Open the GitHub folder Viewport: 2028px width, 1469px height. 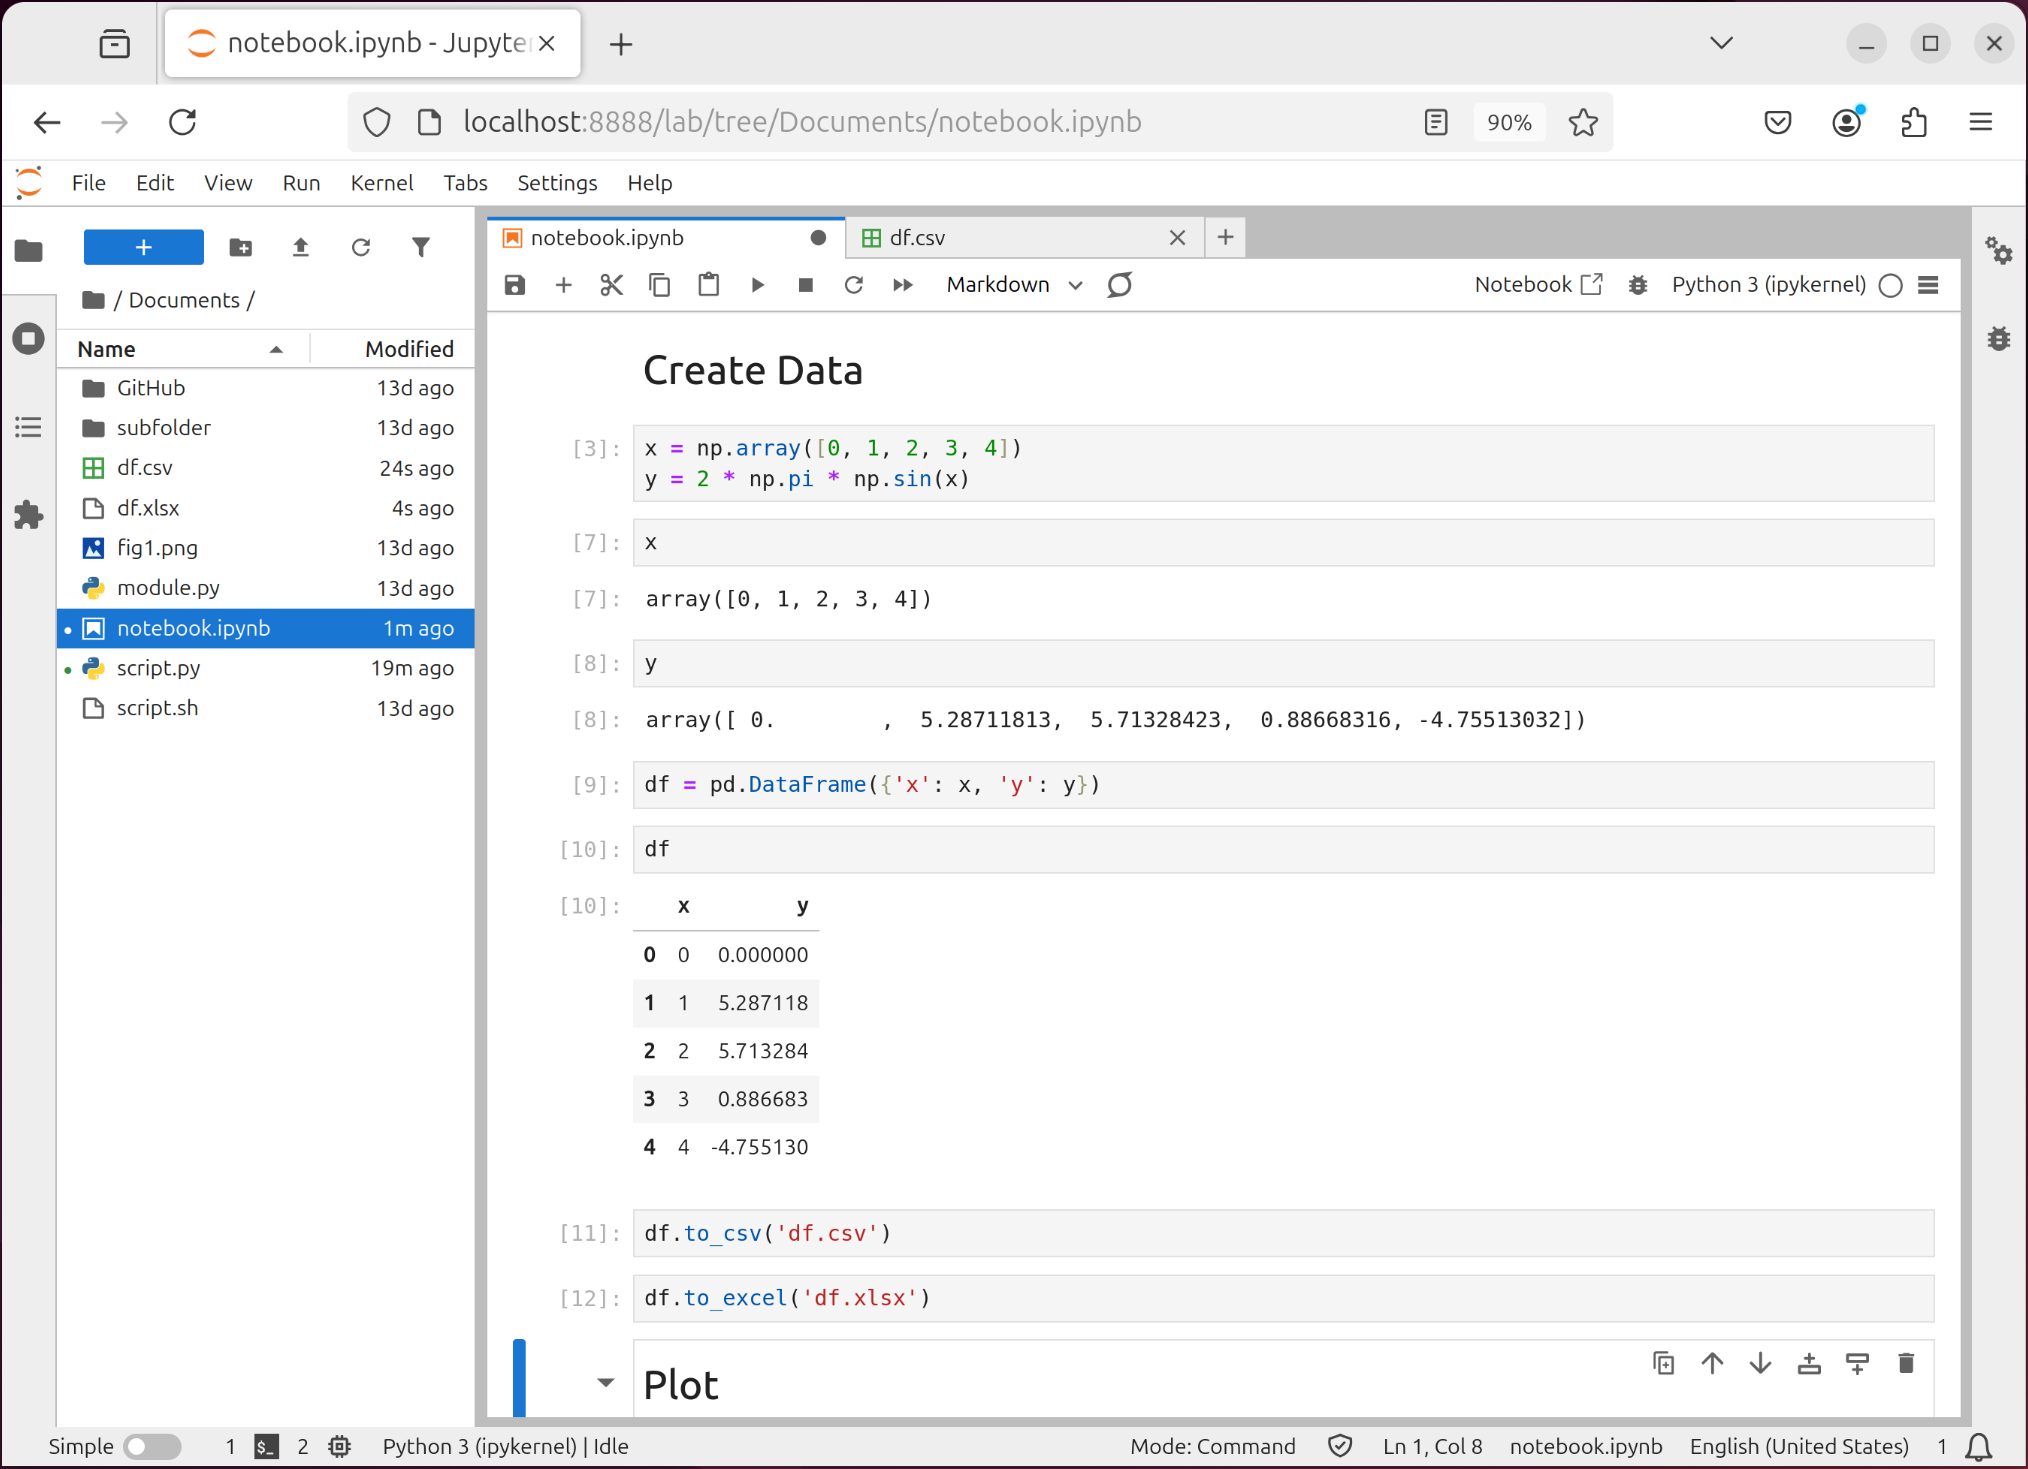[x=265, y=388]
